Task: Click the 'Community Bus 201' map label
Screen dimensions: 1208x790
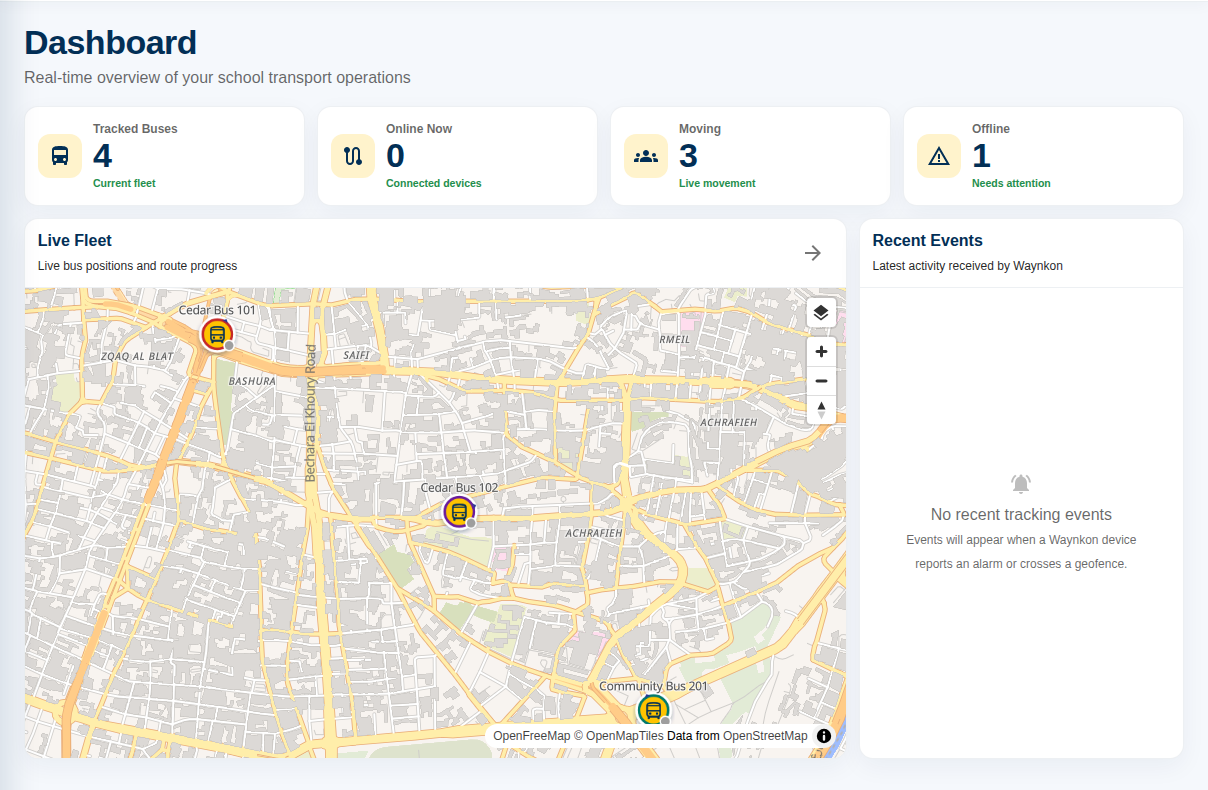Action: 653,686
